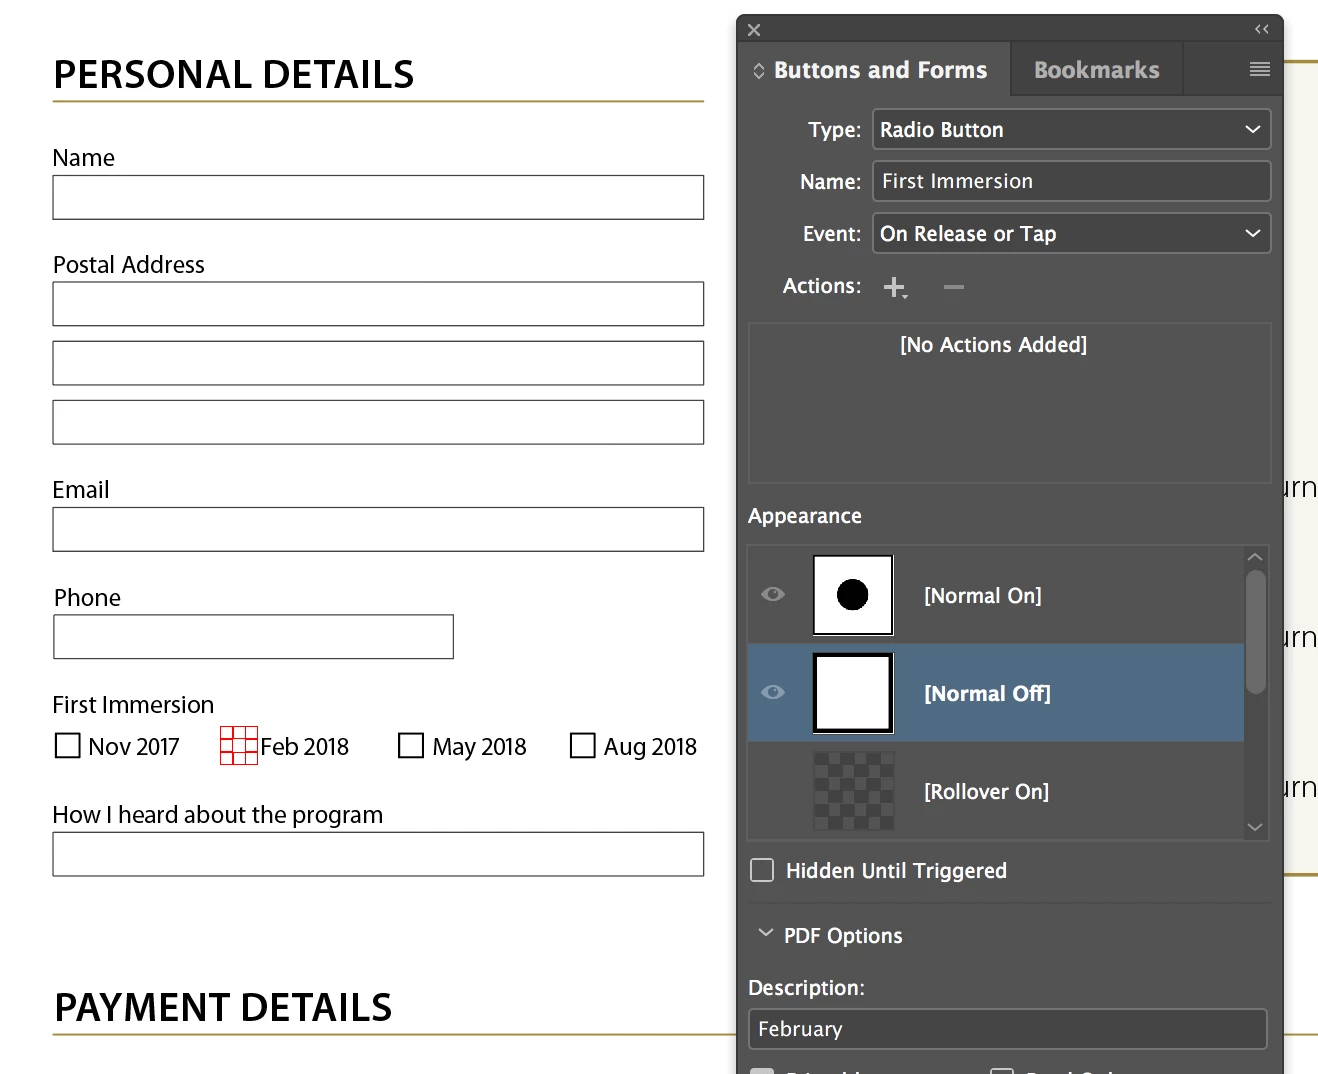This screenshot has height=1074, width=1318.
Task: Close the Buttons and Forms panel
Action: (754, 30)
